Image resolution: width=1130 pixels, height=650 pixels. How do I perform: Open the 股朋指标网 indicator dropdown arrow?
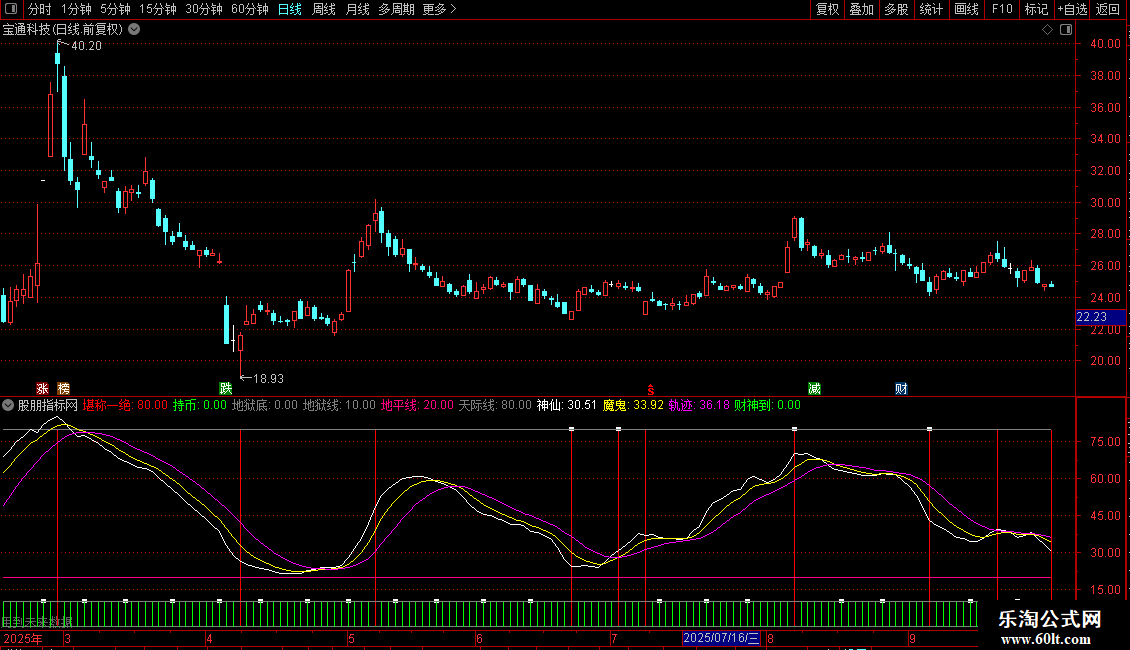[9, 405]
